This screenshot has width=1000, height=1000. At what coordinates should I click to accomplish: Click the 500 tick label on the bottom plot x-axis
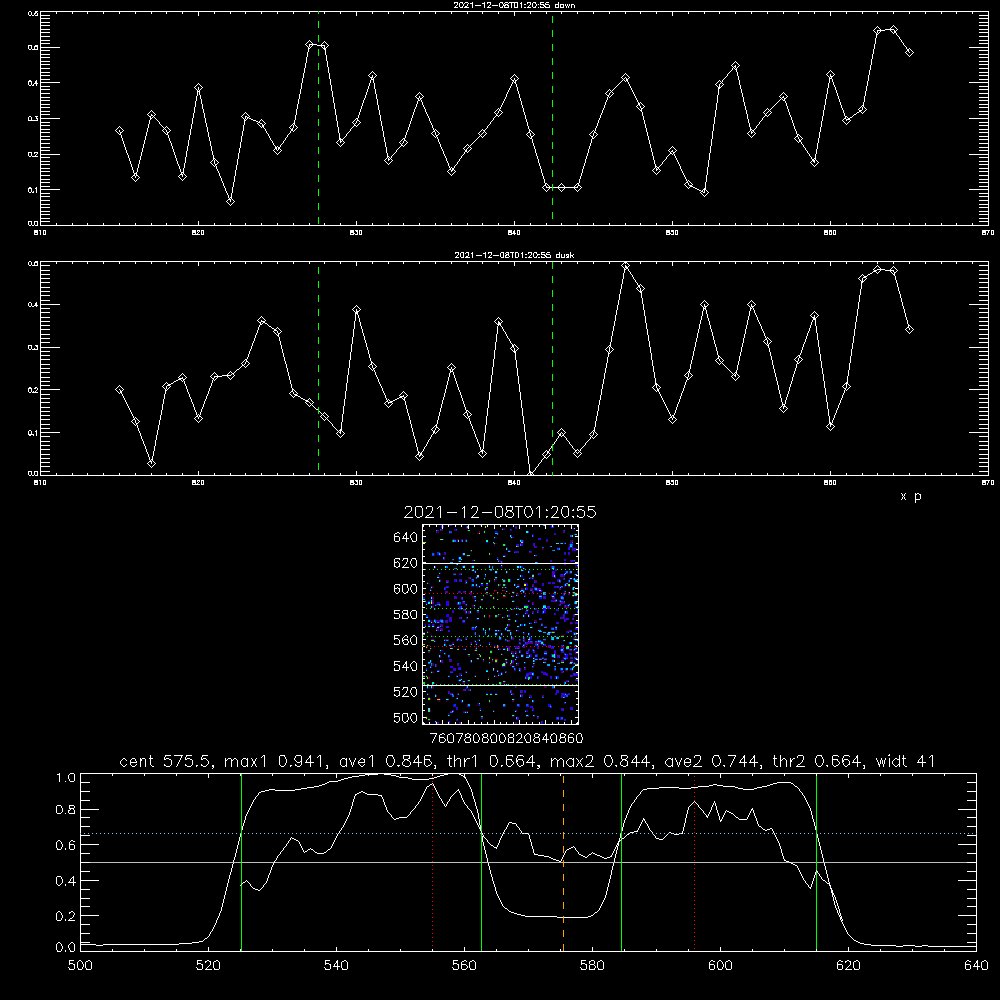[80, 966]
